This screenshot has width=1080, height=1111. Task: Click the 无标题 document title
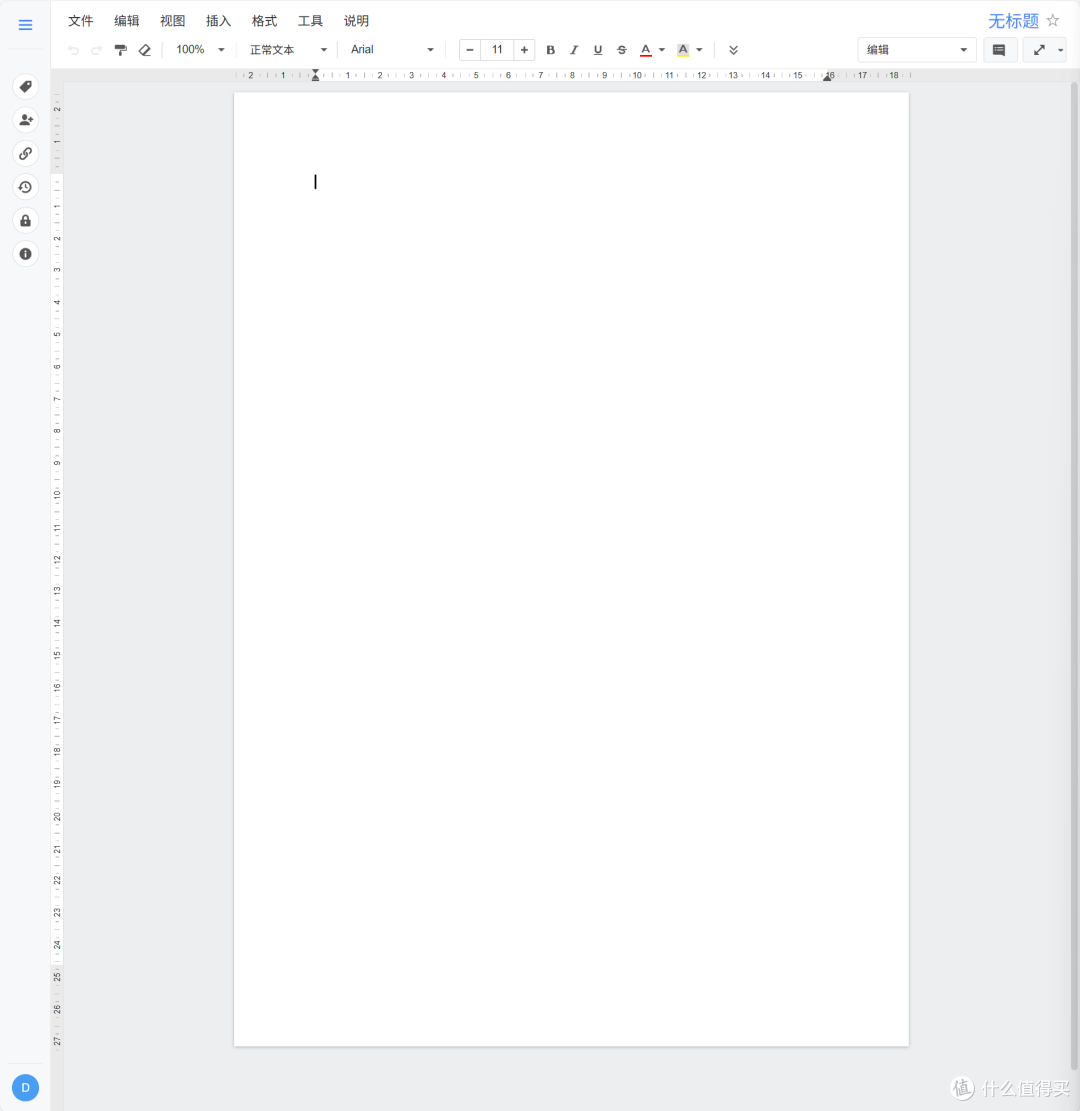pos(1013,21)
